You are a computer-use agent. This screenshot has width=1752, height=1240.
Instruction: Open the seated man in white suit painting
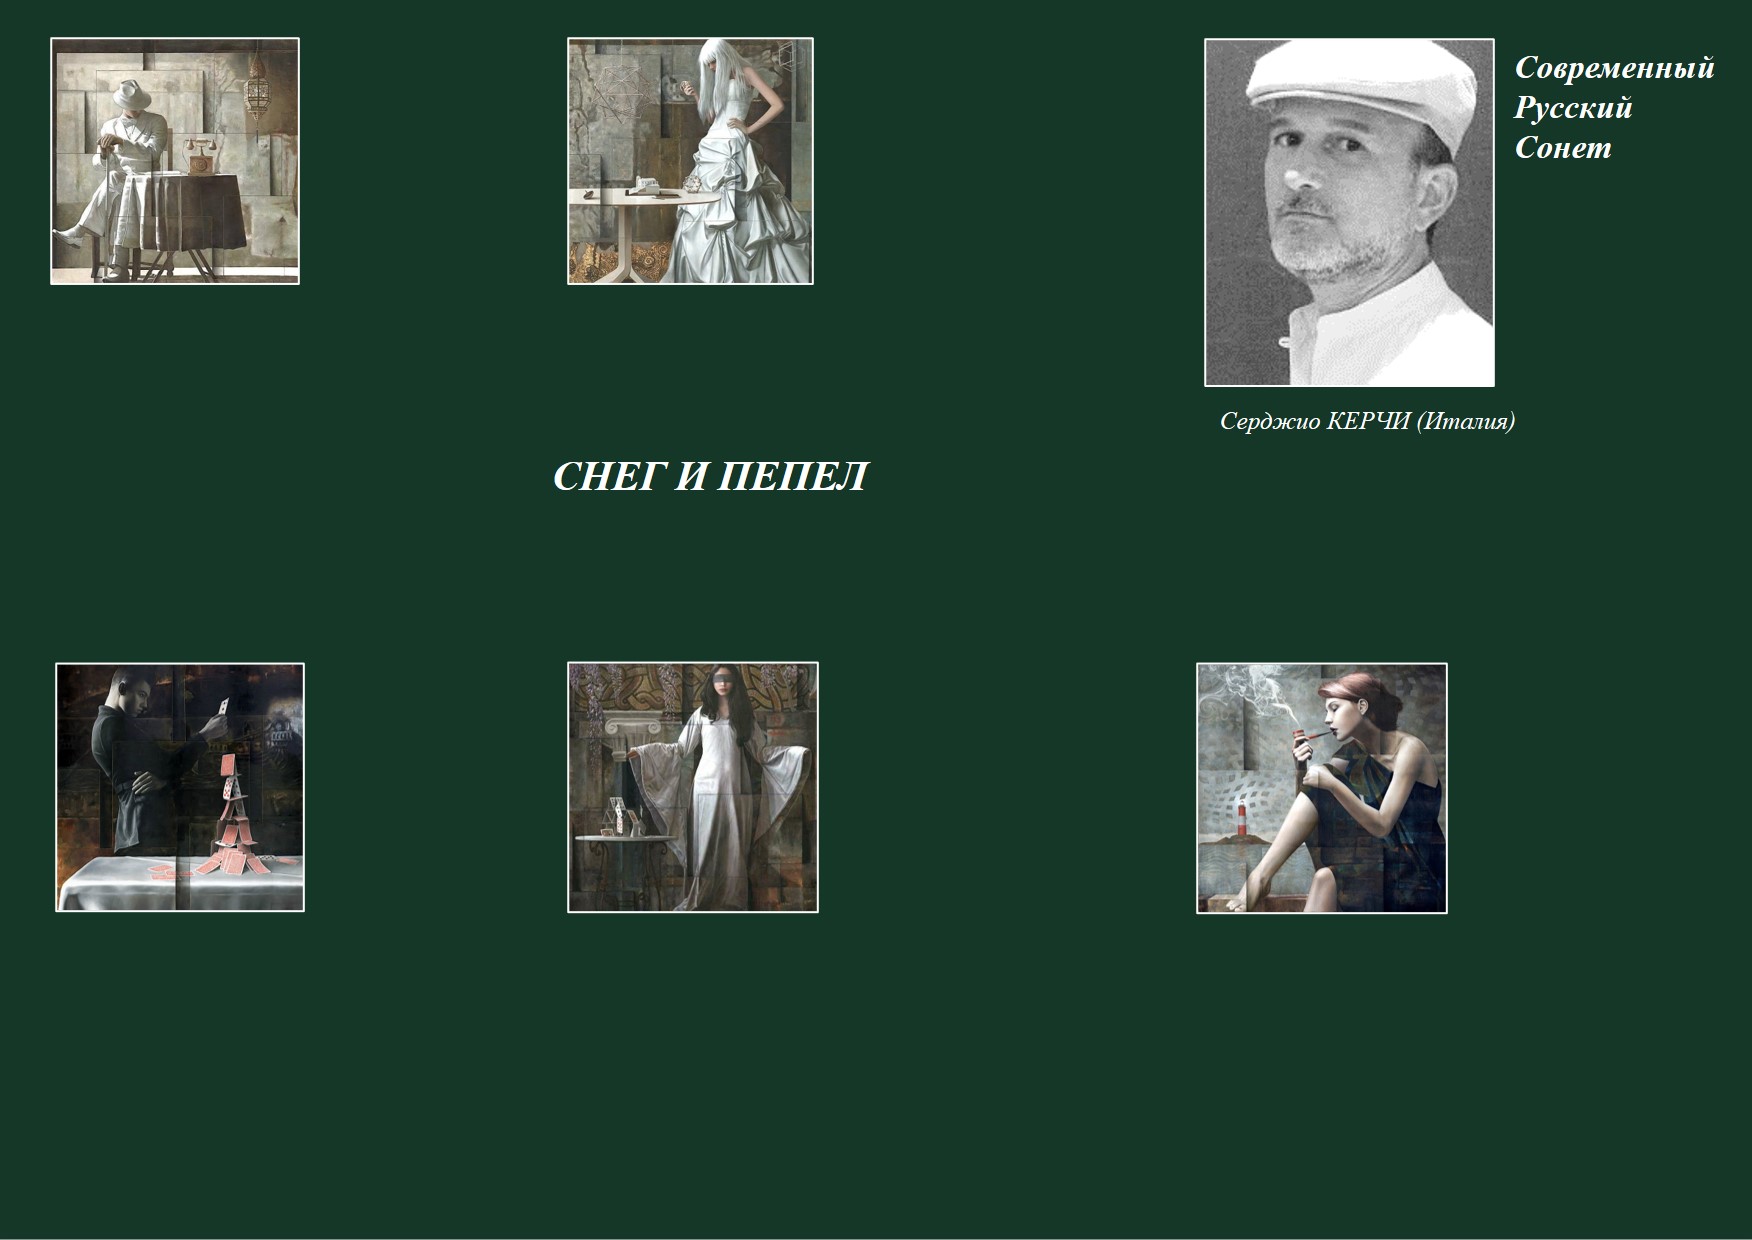click(x=175, y=161)
